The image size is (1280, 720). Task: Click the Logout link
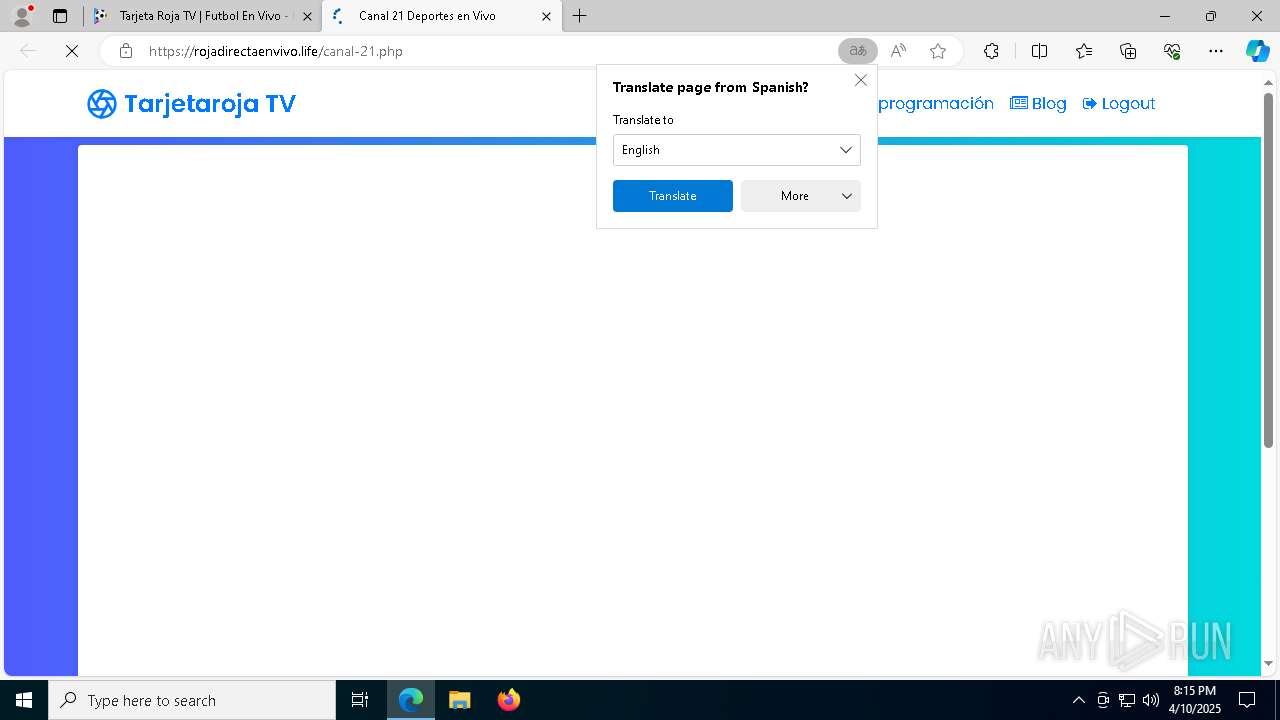tap(1119, 103)
